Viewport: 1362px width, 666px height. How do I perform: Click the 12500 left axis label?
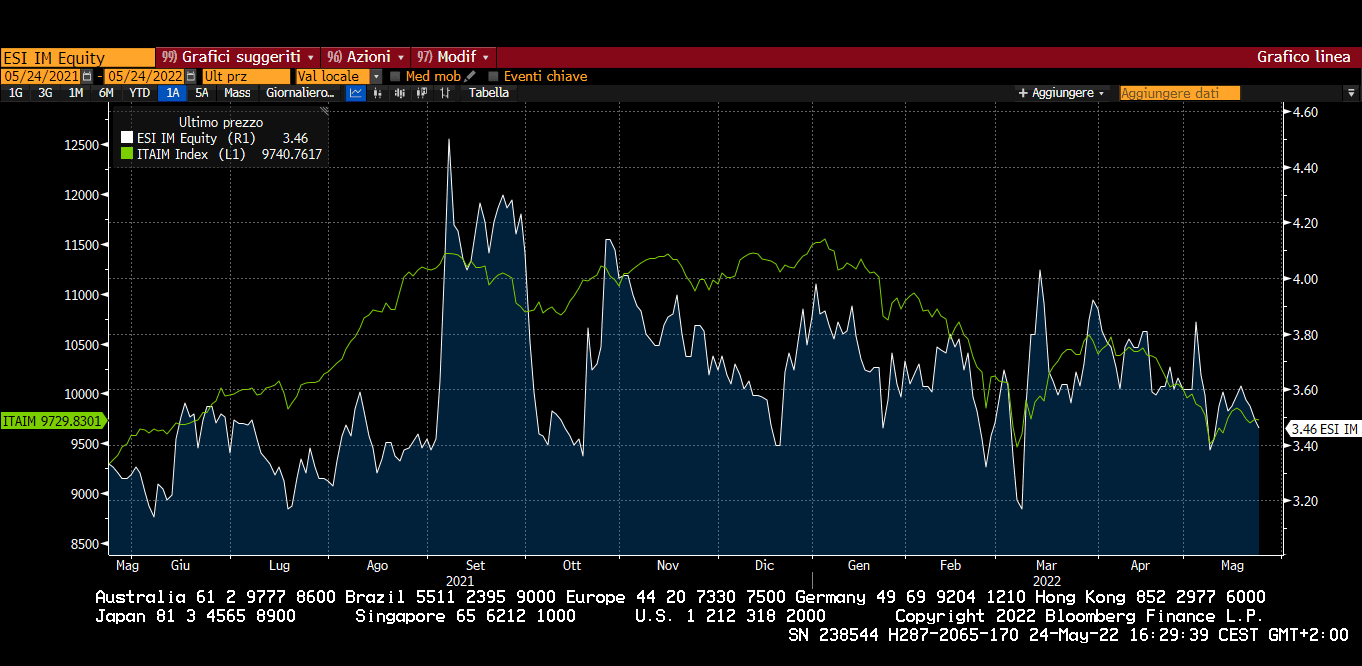(82, 145)
